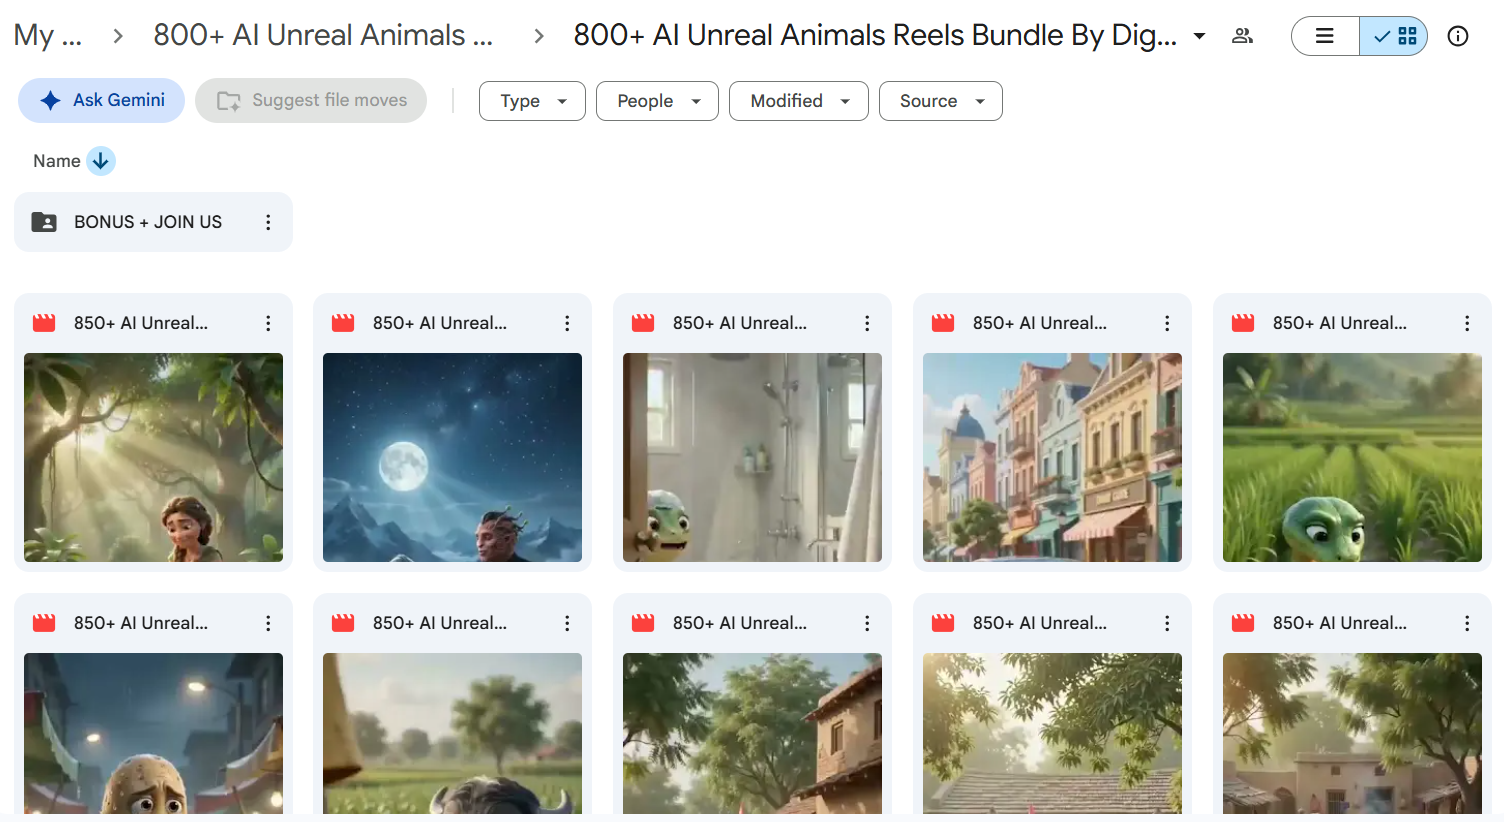The width and height of the screenshot is (1504, 822).
Task: Select the mud village house thumbnail
Action: [1352, 733]
